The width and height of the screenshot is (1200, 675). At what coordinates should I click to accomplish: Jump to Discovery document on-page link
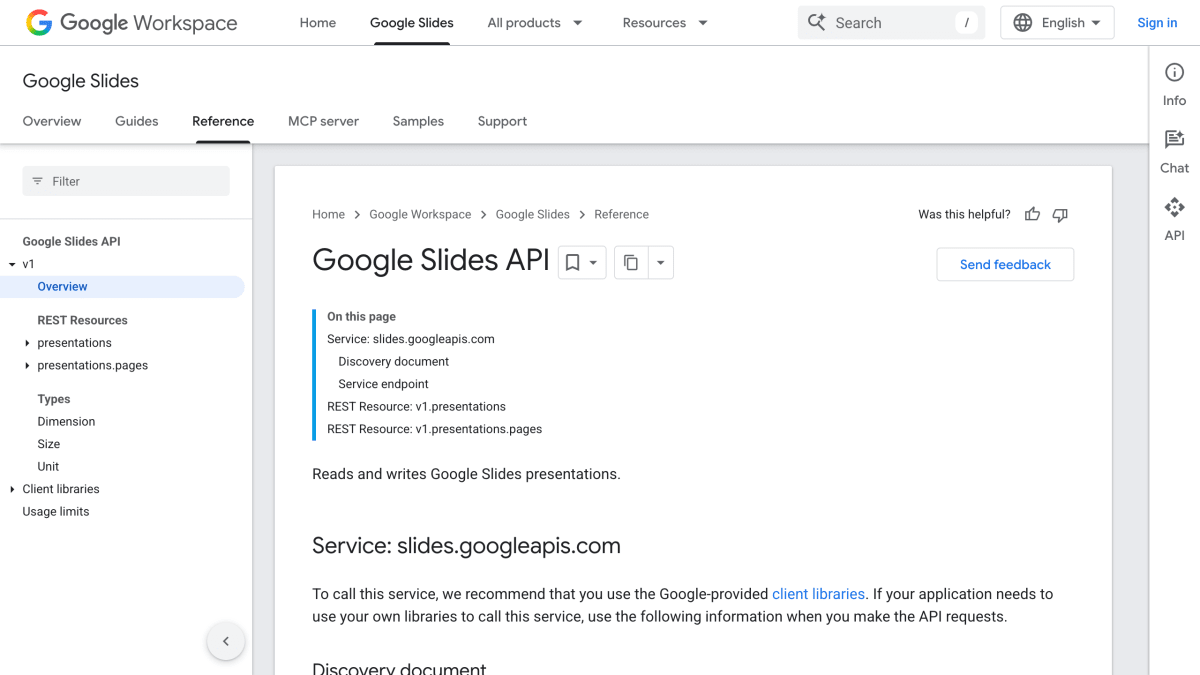pos(394,362)
